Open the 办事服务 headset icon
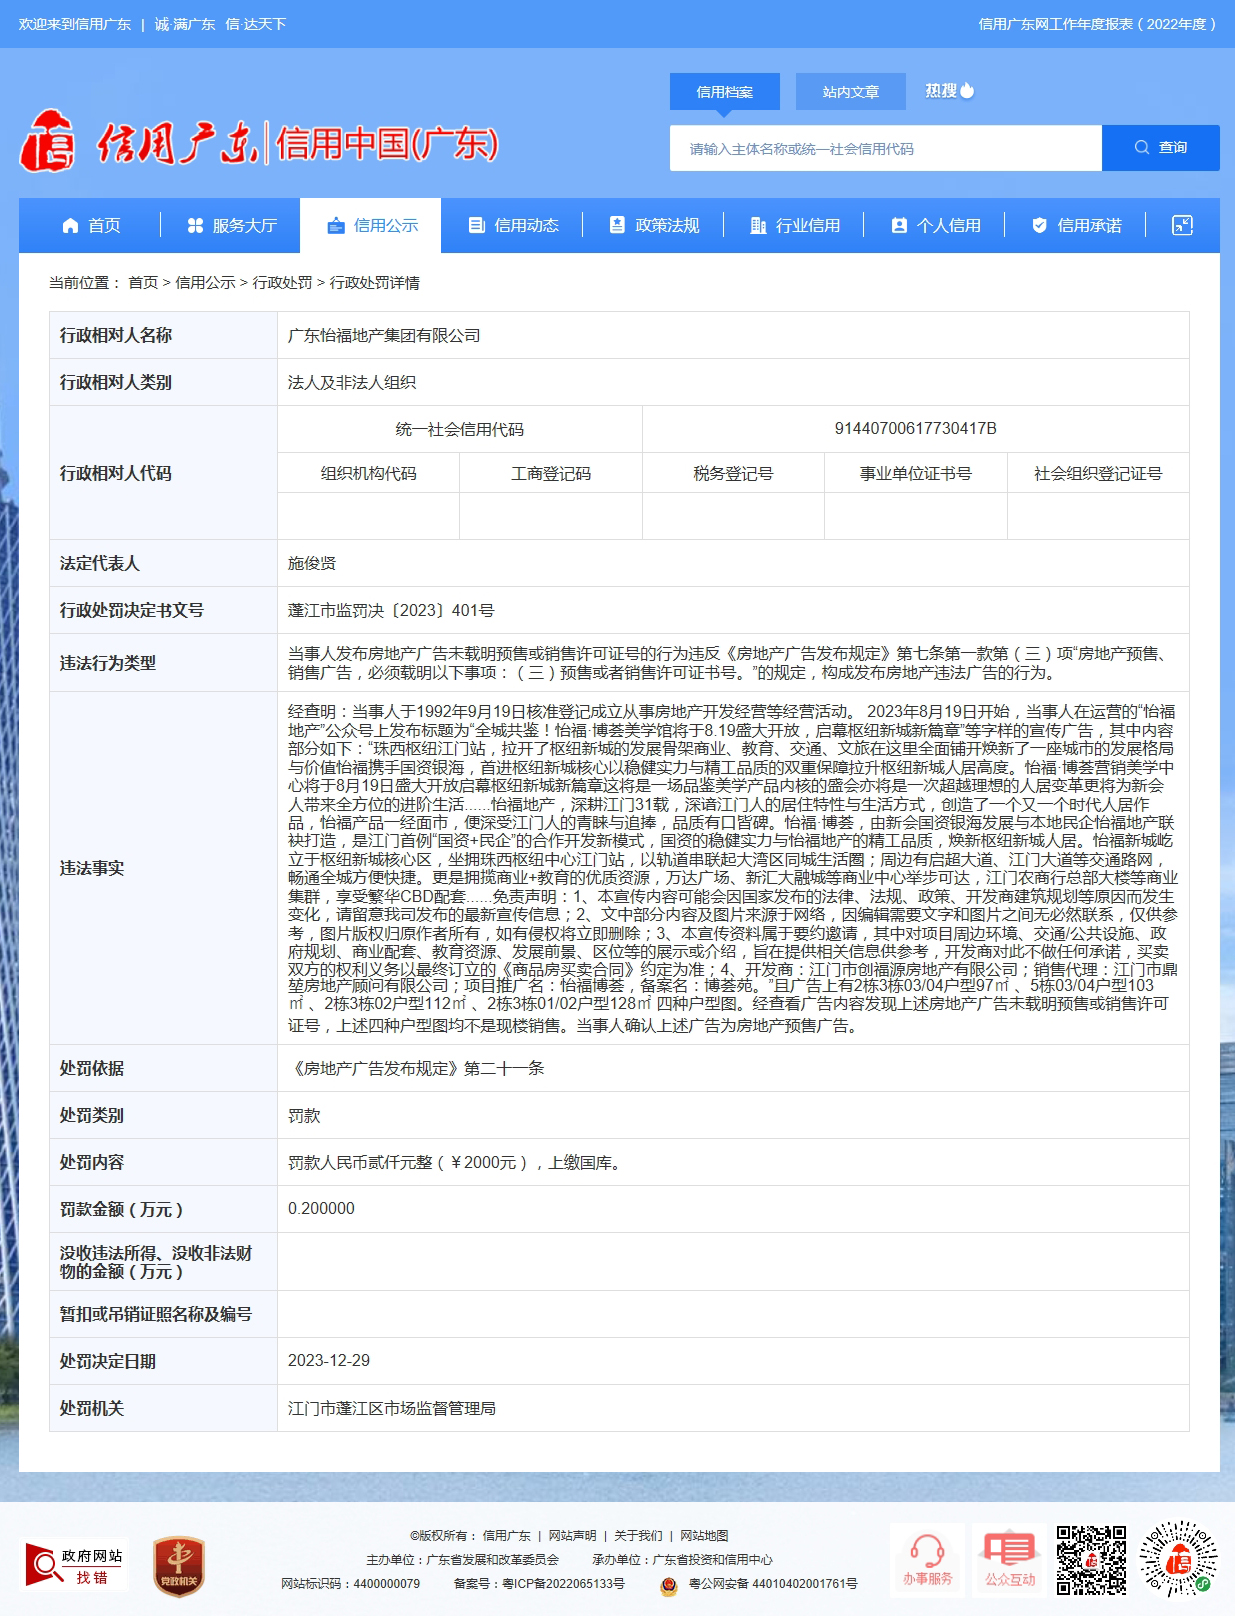Viewport: 1235px width, 1616px height. pyautogui.click(x=927, y=1559)
